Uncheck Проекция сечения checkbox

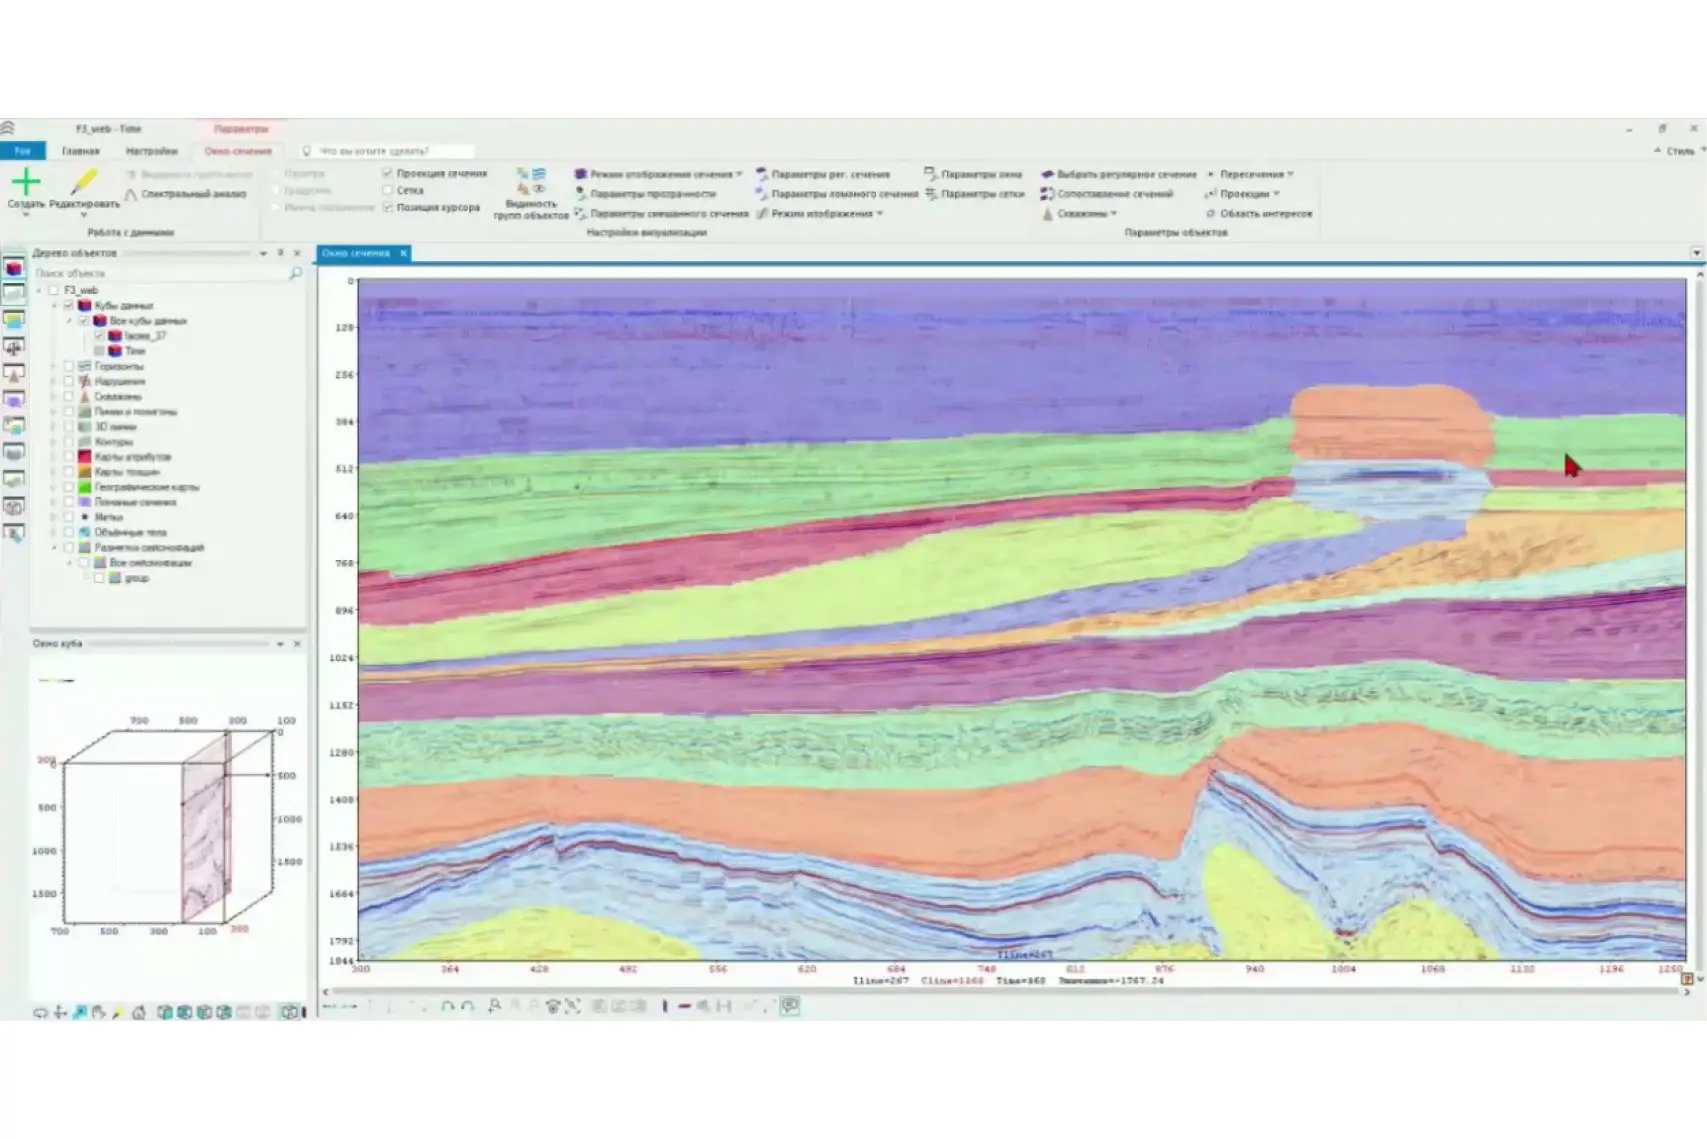(388, 173)
